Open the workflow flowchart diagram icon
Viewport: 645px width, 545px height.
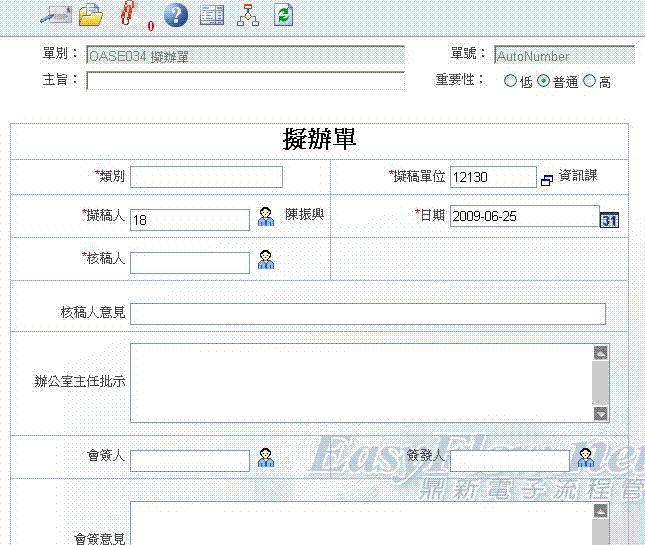(x=247, y=15)
